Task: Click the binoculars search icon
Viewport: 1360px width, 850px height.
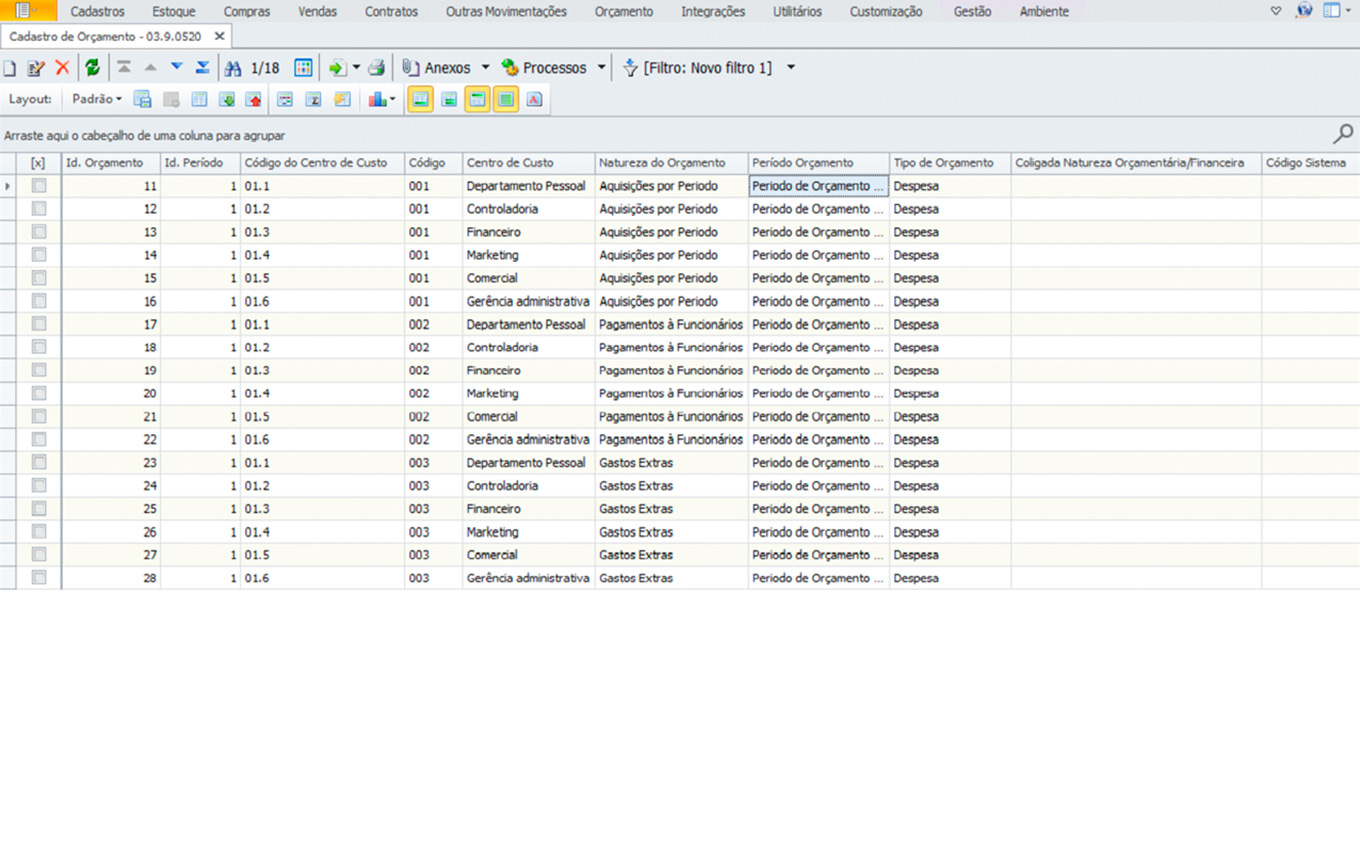Action: pyautogui.click(x=233, y=68)
